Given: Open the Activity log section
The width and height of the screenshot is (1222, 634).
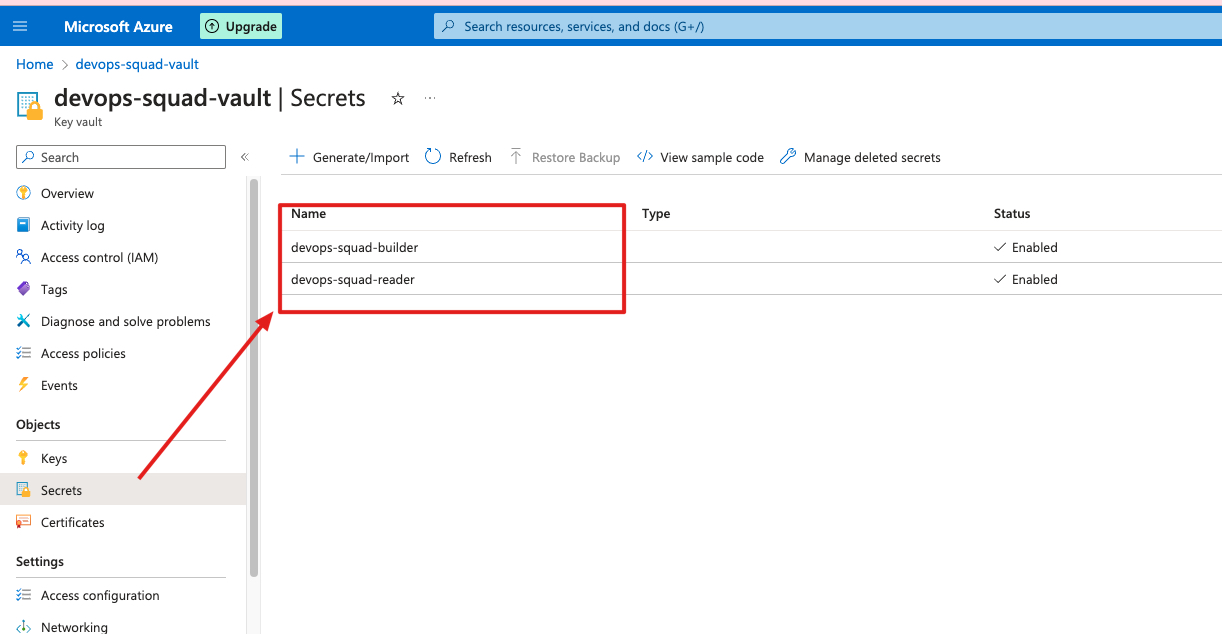Looking at the screenshot, I should pos(73,225).
